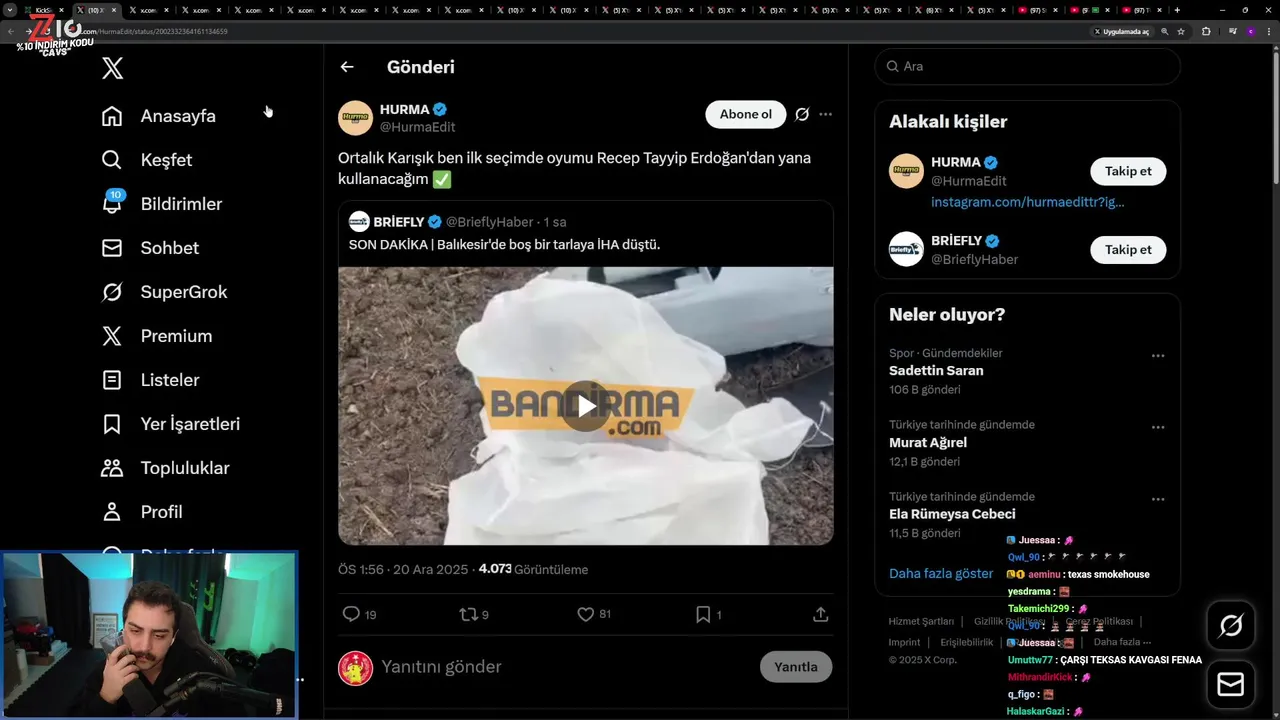Click the Daha fazla göster link
Viewport: 1280px width, 720px height.
(x=941, y=573)
